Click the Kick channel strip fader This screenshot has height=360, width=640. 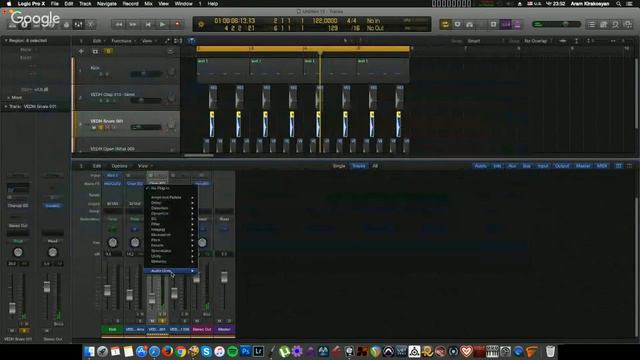click(x=107, y=290)
